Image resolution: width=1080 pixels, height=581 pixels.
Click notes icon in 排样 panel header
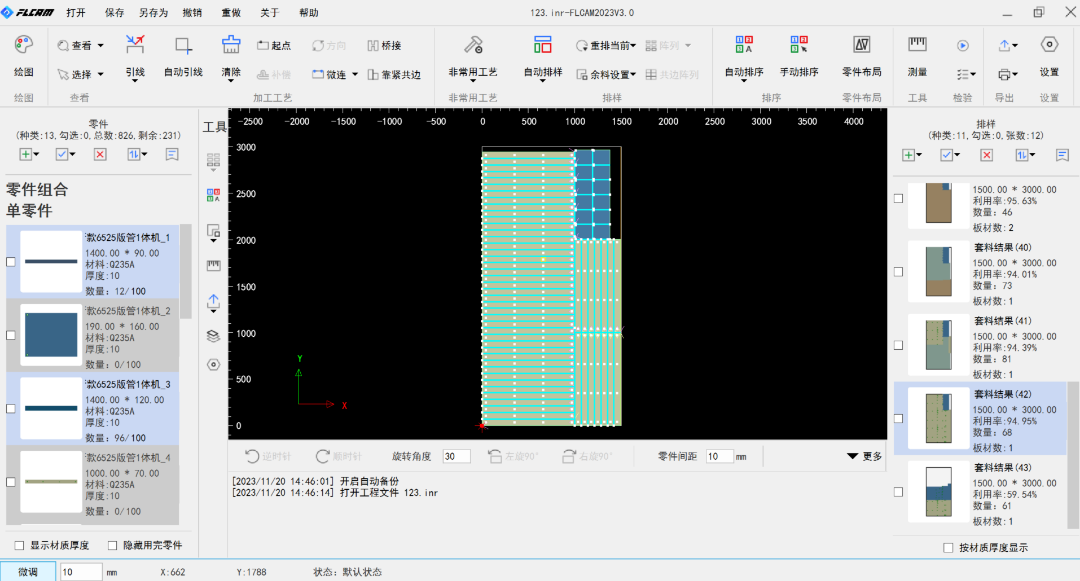[x=1062, y=155]
